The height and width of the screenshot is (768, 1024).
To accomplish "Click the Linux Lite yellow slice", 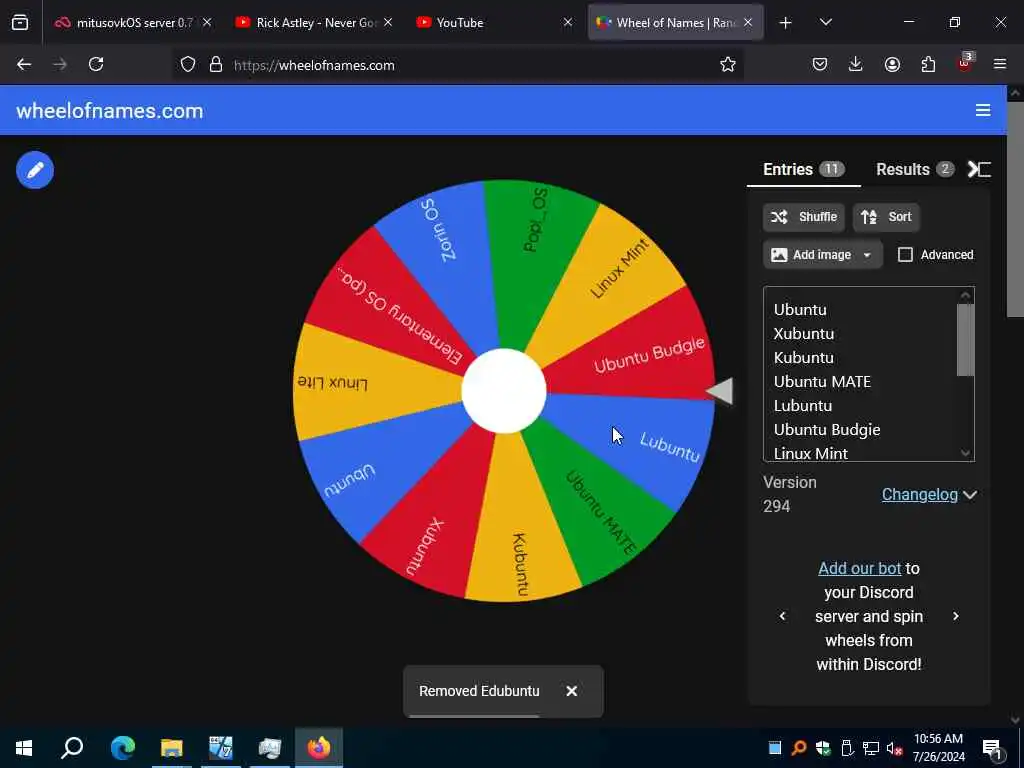I will 366,382.
